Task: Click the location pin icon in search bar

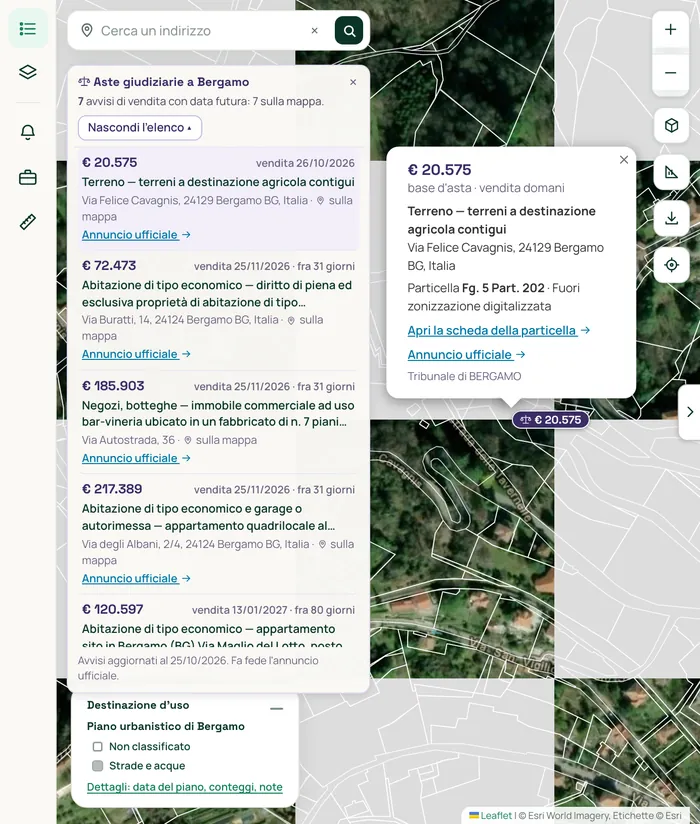Action: tap(87, 30)
